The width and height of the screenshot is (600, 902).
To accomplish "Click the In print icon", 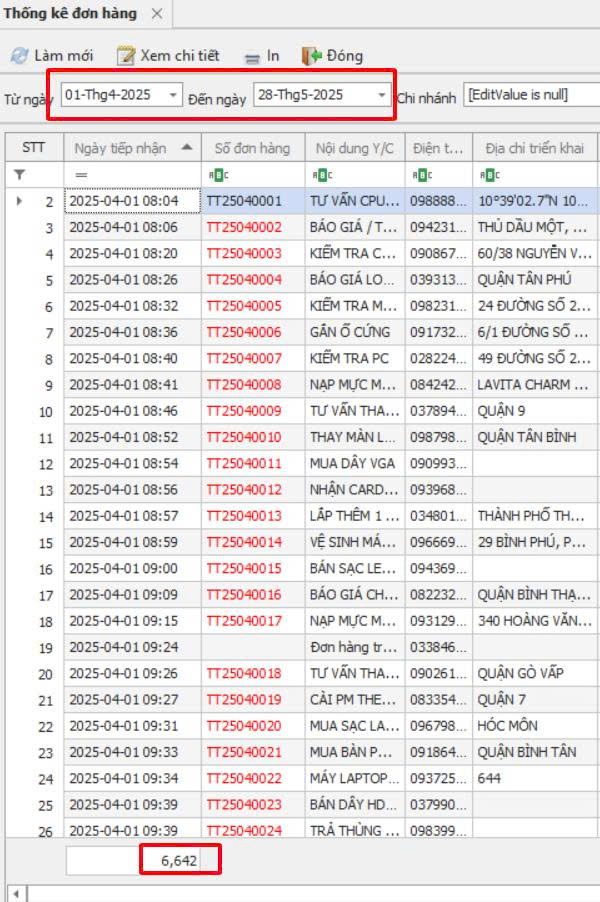I will [x=252, y=57].
